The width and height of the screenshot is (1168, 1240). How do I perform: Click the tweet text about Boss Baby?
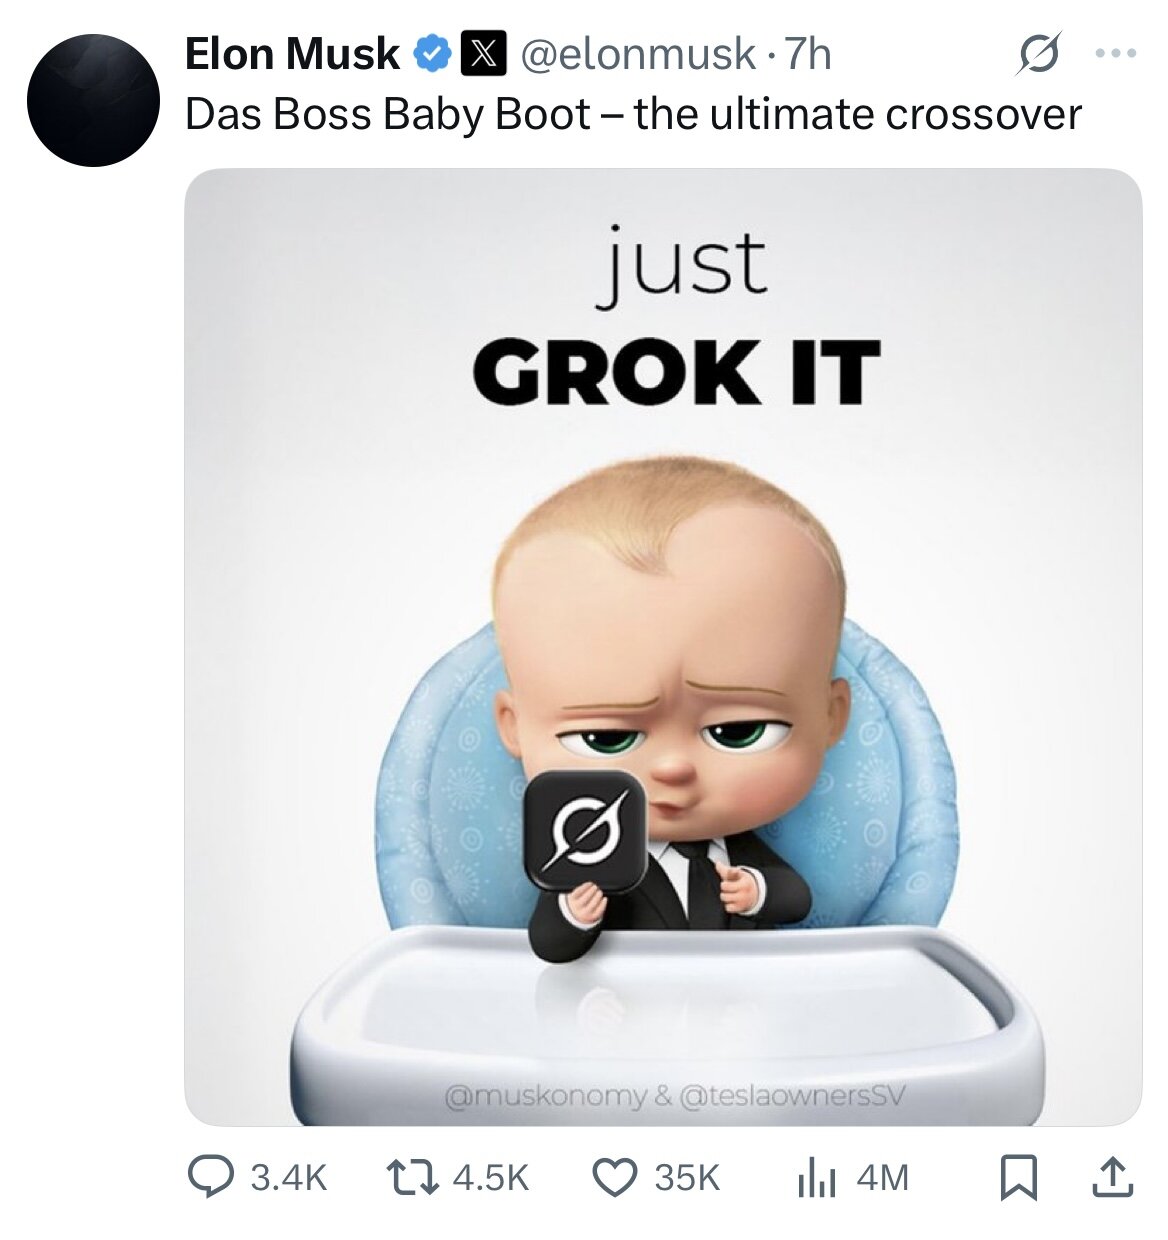[x=633, y=114]
